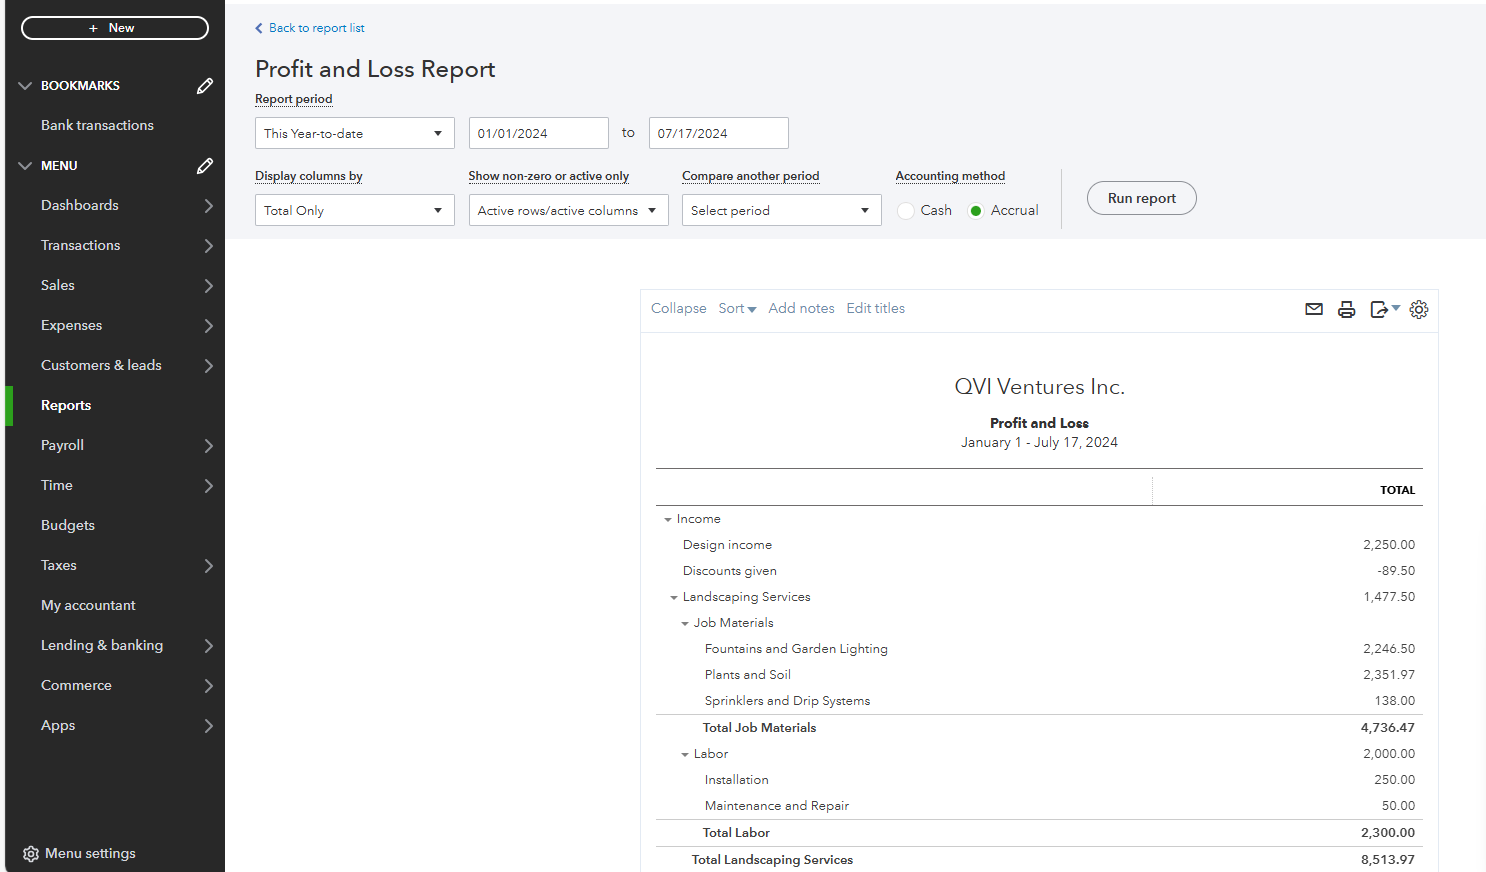
Task: Click QVI Ventures Inc. company title
Action: point(1040,387)
